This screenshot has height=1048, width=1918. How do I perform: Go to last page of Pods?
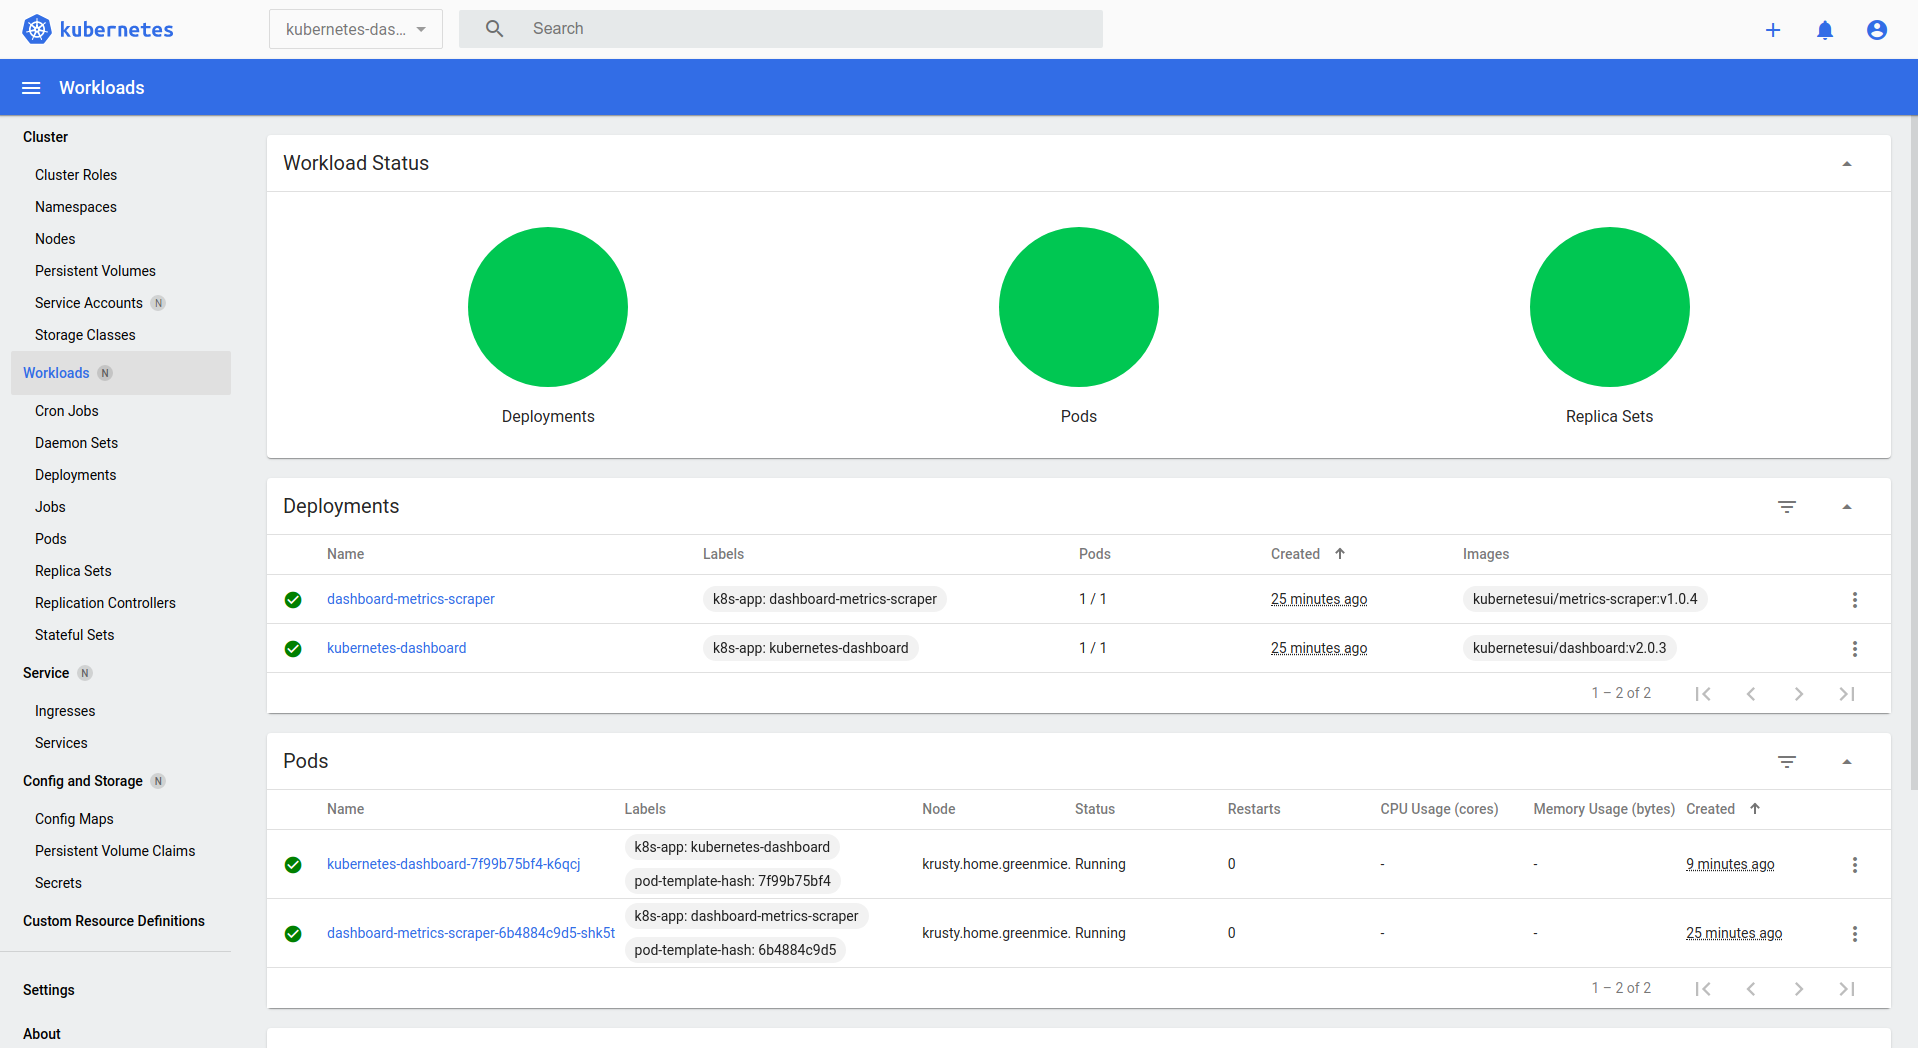(1847, 989)
